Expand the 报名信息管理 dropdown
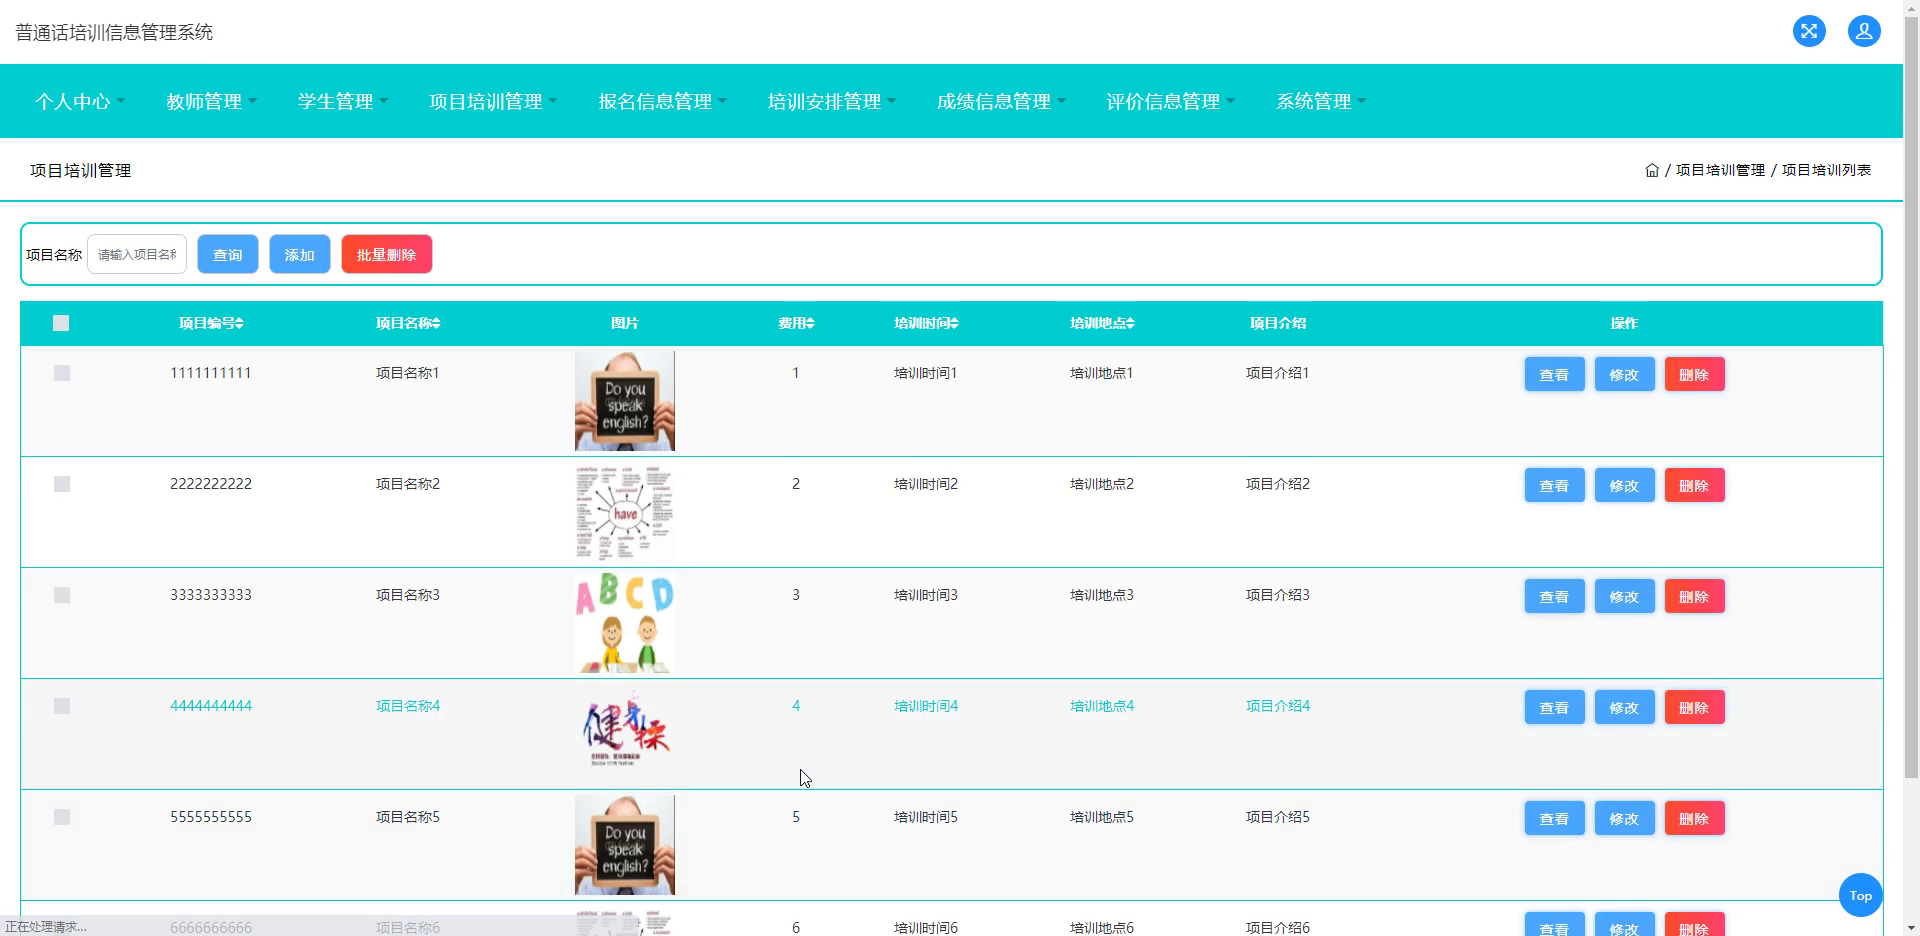This screenshot has width=1920, height=936. coord(663,101)
